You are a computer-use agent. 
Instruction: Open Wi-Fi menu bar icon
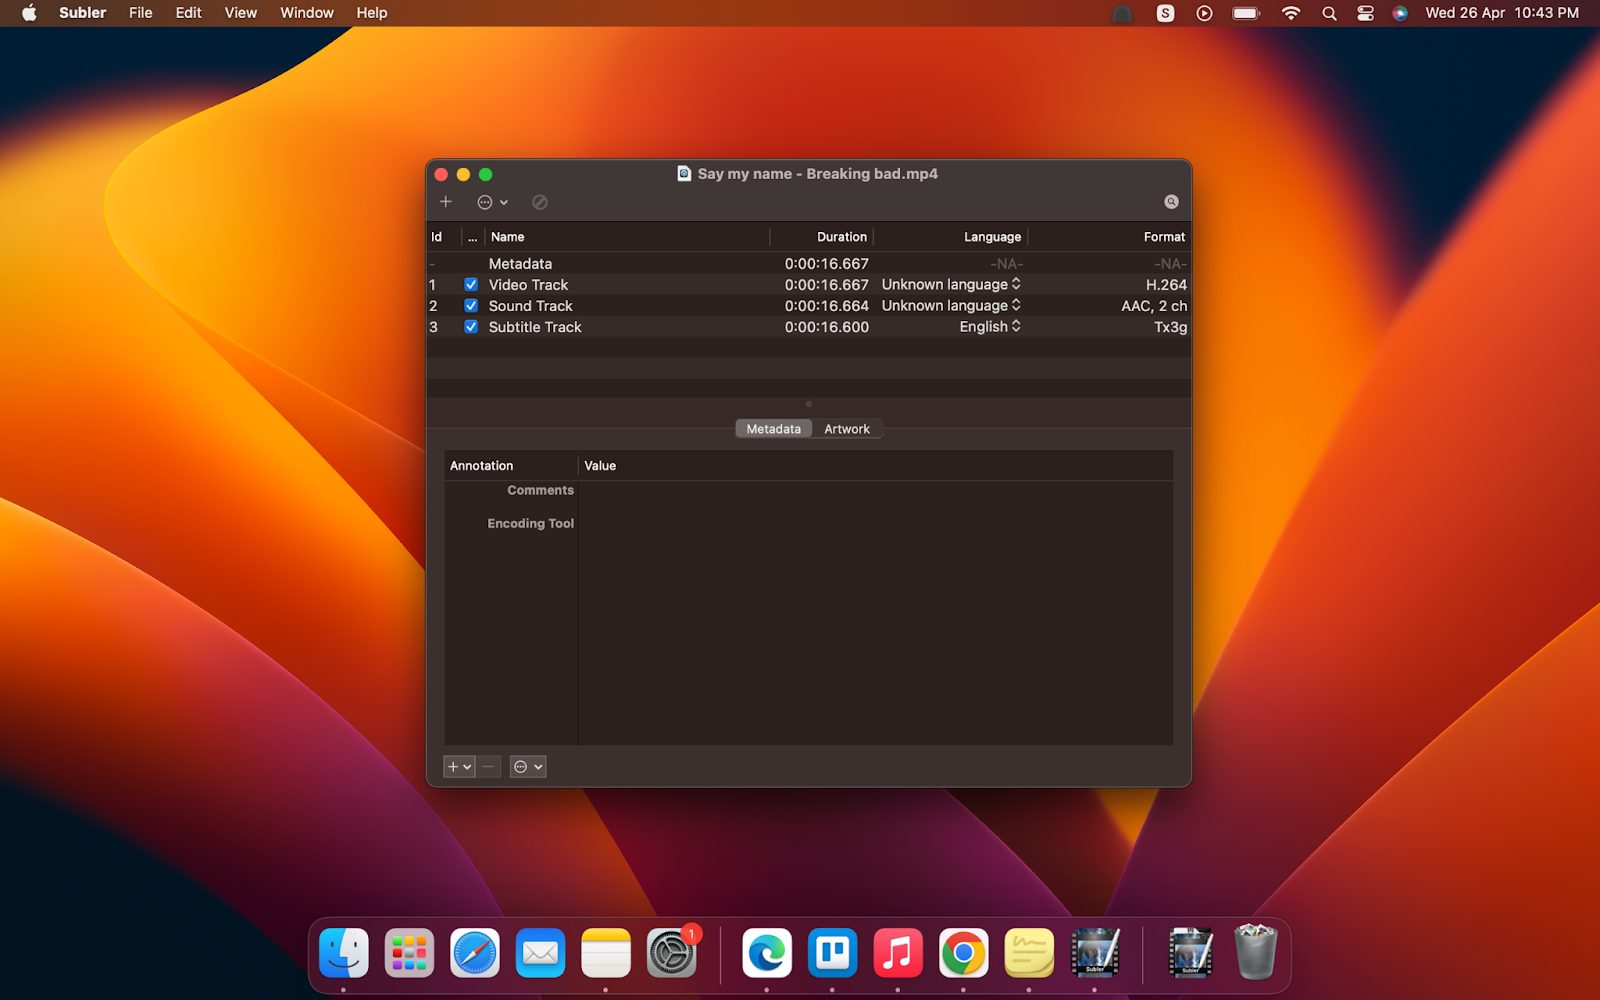point(1291,13)
